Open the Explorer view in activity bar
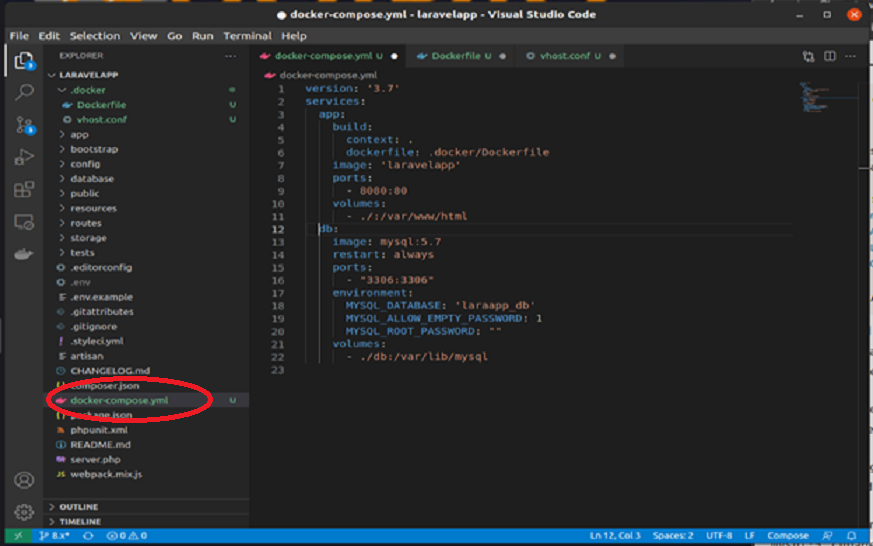The image size is (873, 546). click(x=24, y=60)
